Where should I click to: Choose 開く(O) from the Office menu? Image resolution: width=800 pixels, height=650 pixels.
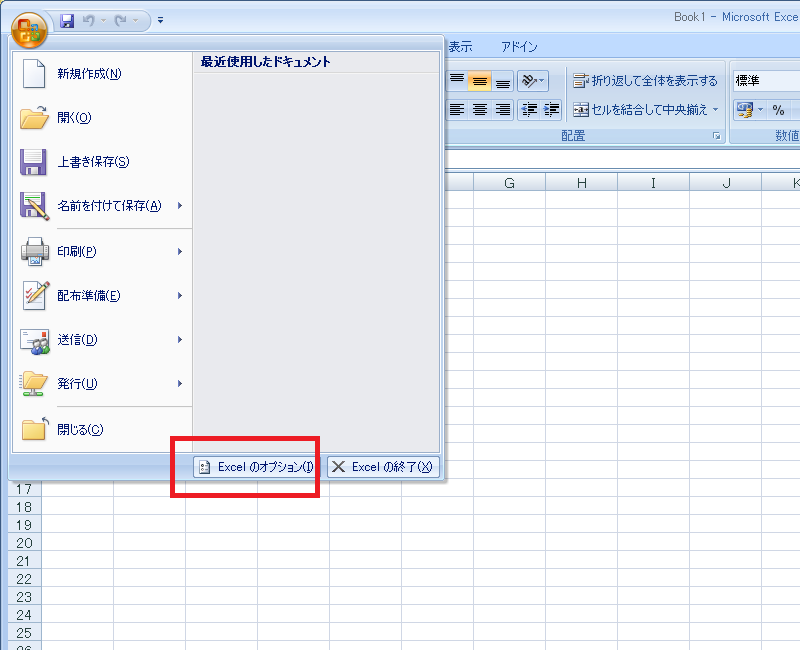pos(102,118)
